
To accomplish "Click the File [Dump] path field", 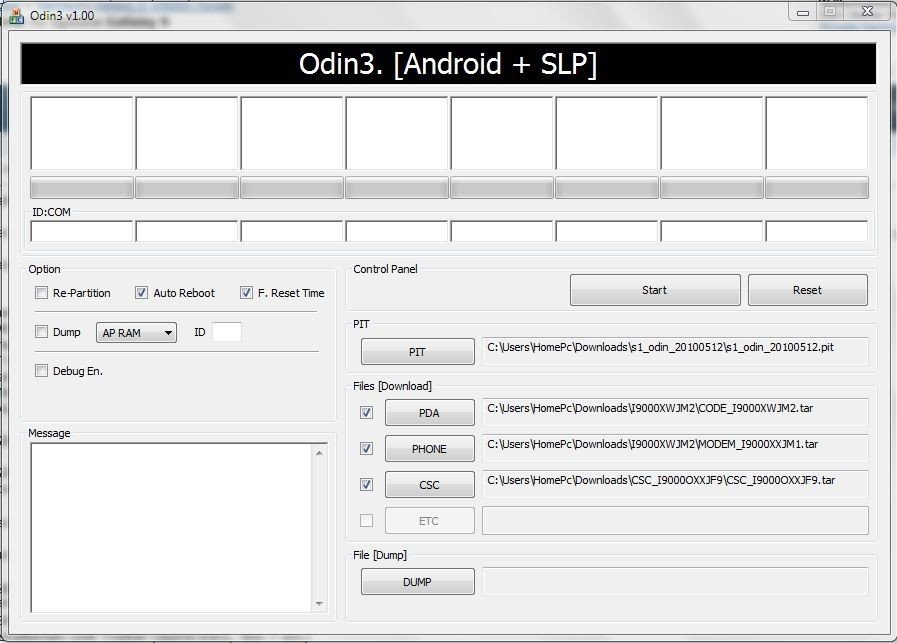I will (x=675, y=581).
